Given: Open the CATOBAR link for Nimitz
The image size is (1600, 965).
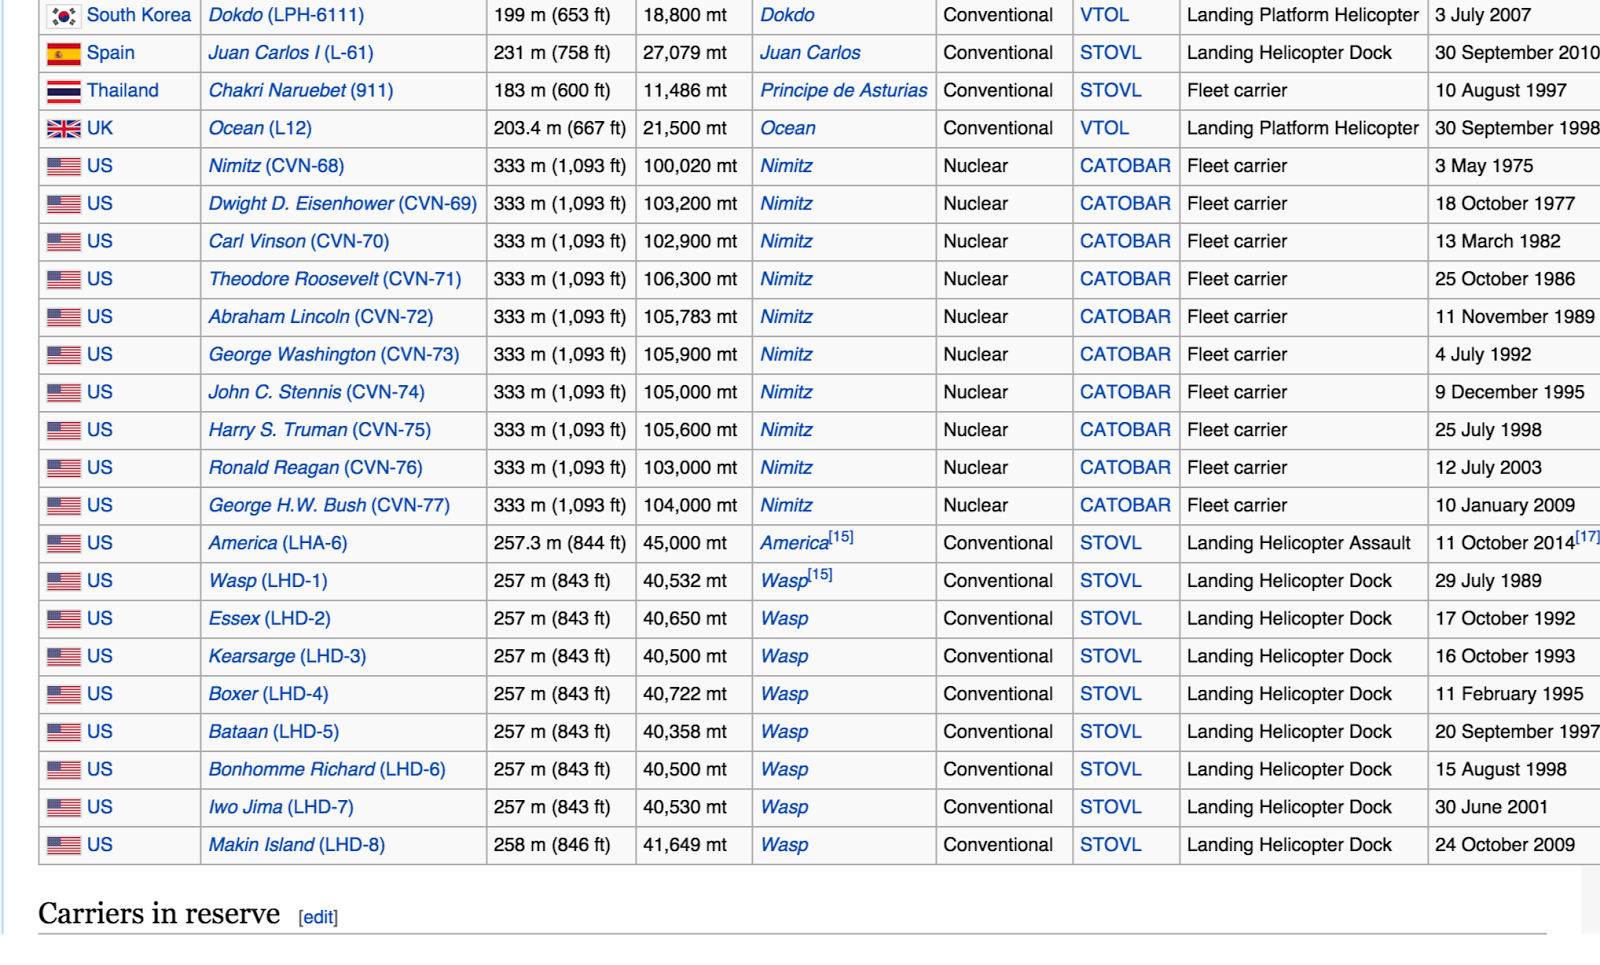Looking at the screenshot, I should (1124, 166).
